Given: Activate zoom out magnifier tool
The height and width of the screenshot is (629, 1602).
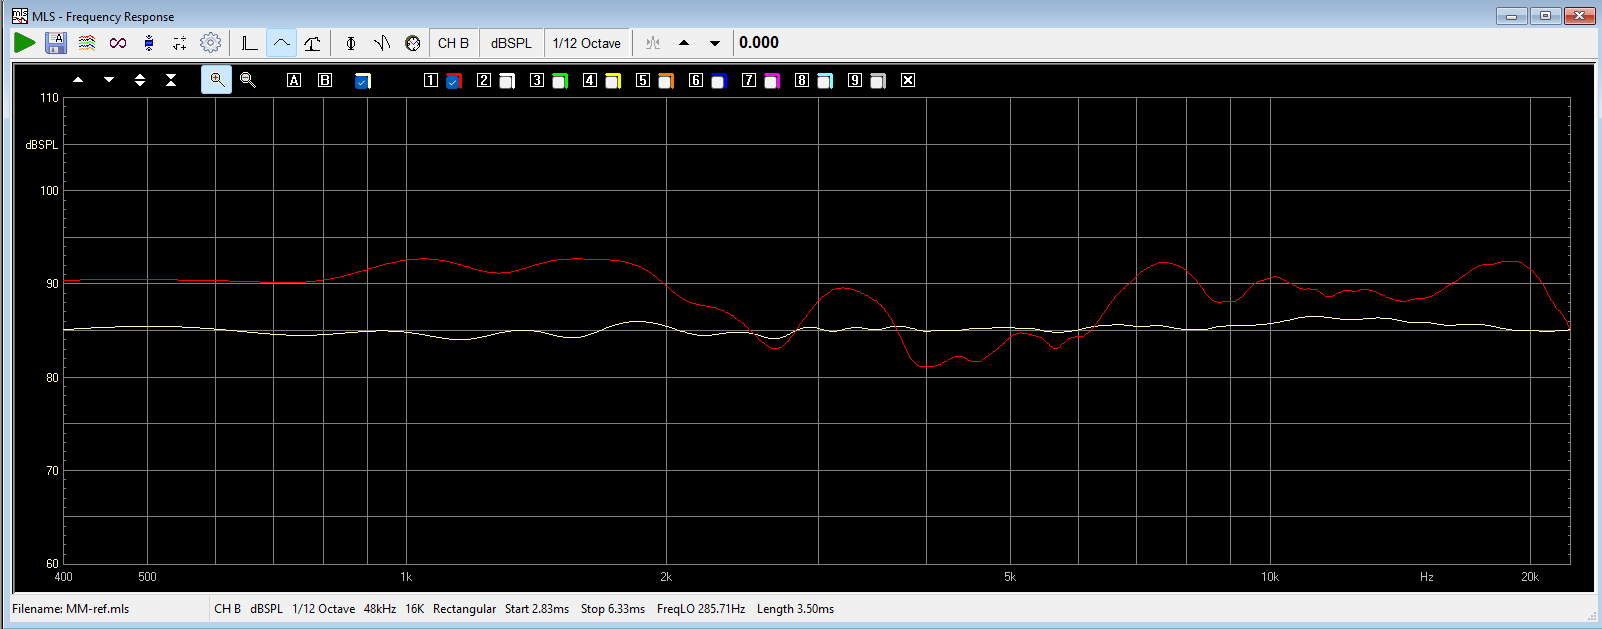Looking at the screenshot, I should 248,80.
